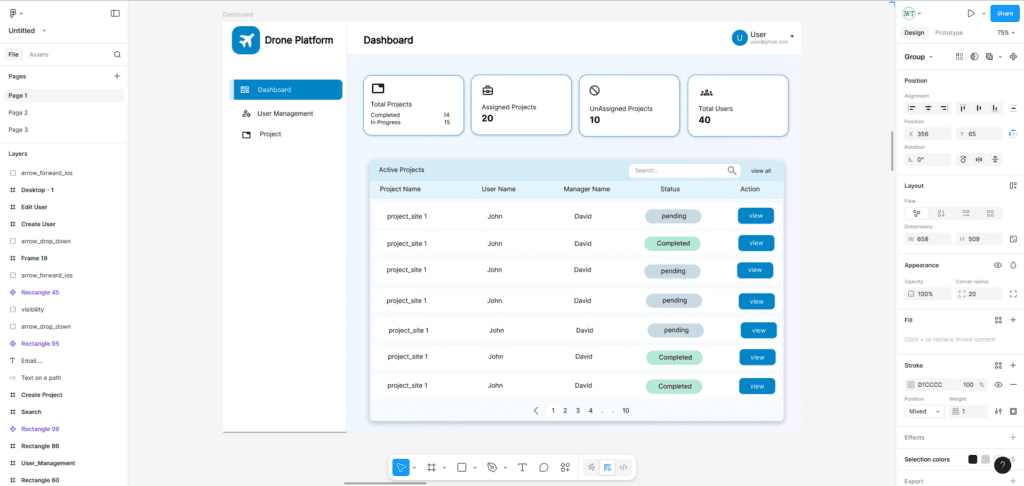Remove the D1CCCC stroke with minus
Image resolution: width=1024 pixels, height=486 pixels.
(1013, 385)
